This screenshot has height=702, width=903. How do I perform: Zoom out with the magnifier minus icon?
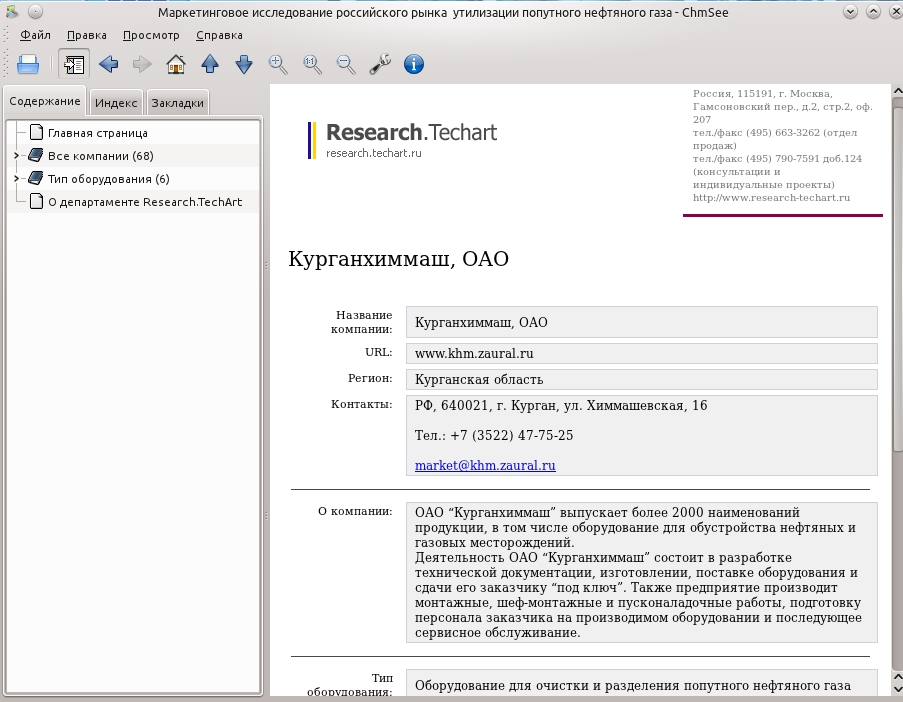click(x=346, y=64)
